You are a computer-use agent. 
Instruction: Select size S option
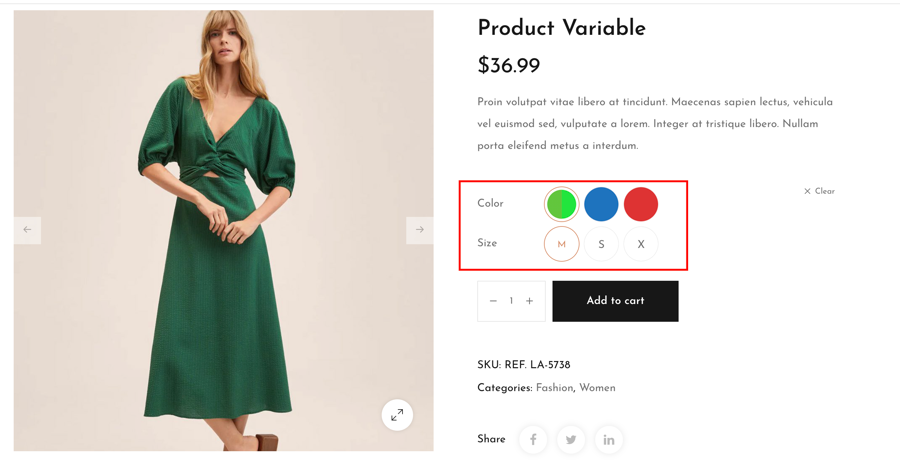click(x=601, y=244)
